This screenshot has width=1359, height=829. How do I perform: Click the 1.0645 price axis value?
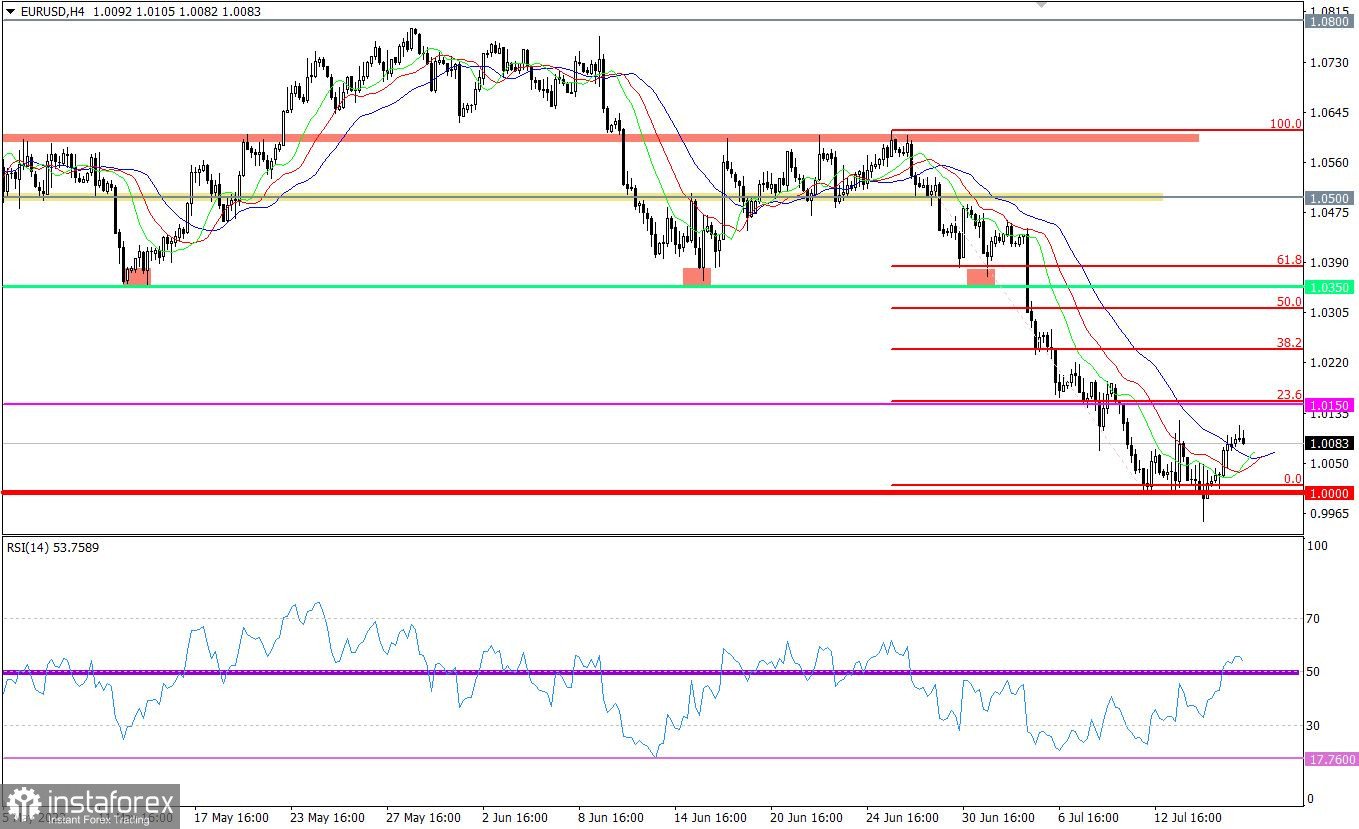click(x=1328, y=112)
